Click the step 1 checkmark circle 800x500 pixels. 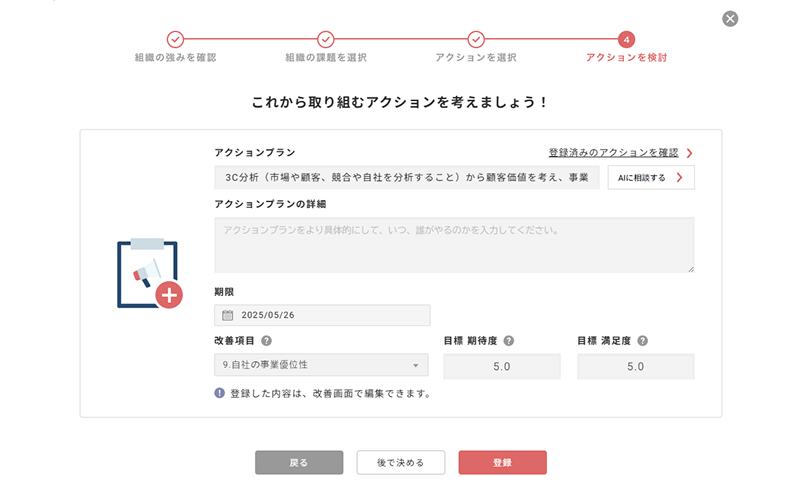click(175, 39)
